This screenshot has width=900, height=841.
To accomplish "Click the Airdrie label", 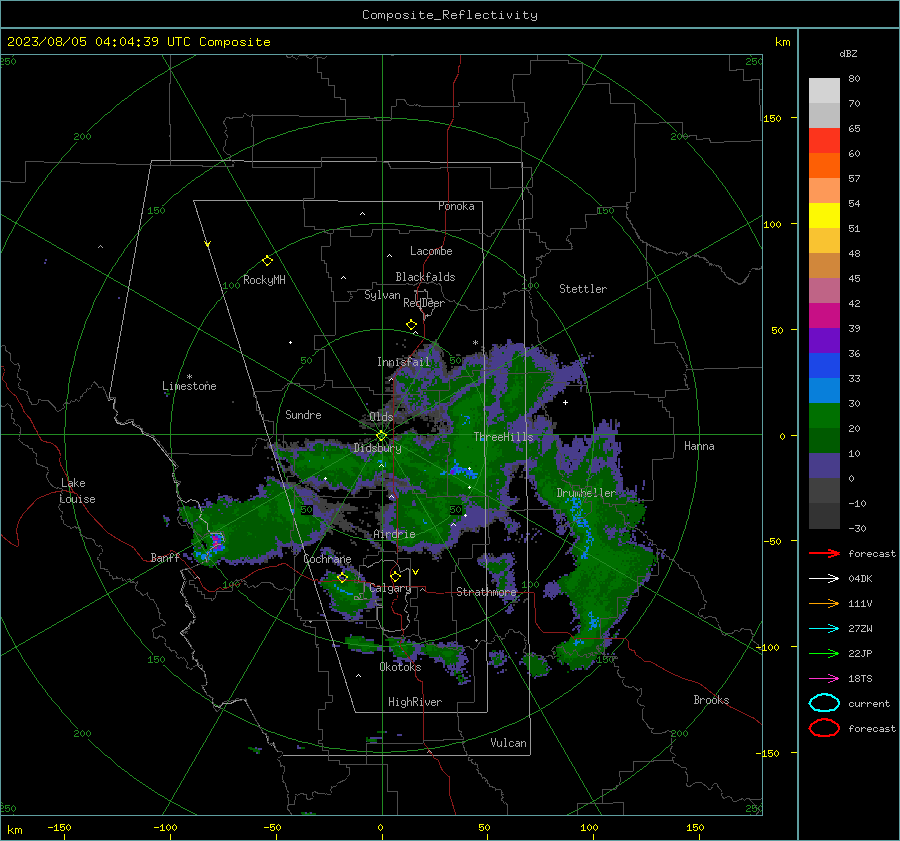I will point(394,534).
